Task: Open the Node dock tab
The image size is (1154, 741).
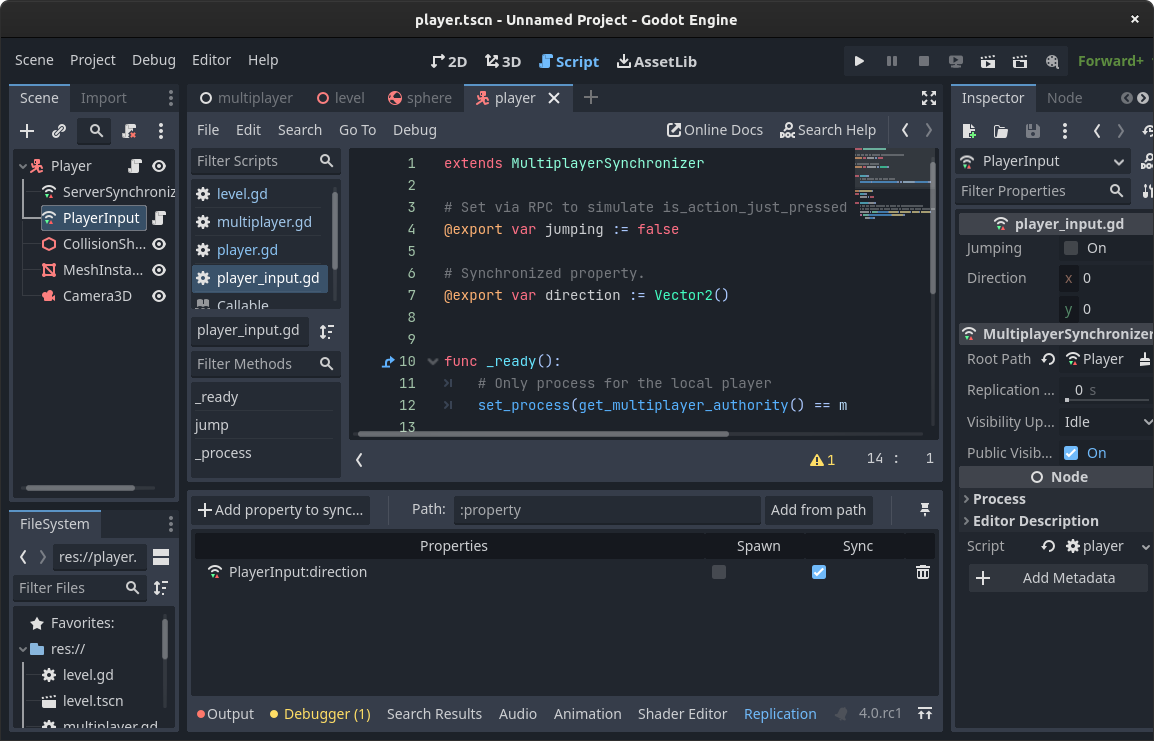Action: [1064, 98]
